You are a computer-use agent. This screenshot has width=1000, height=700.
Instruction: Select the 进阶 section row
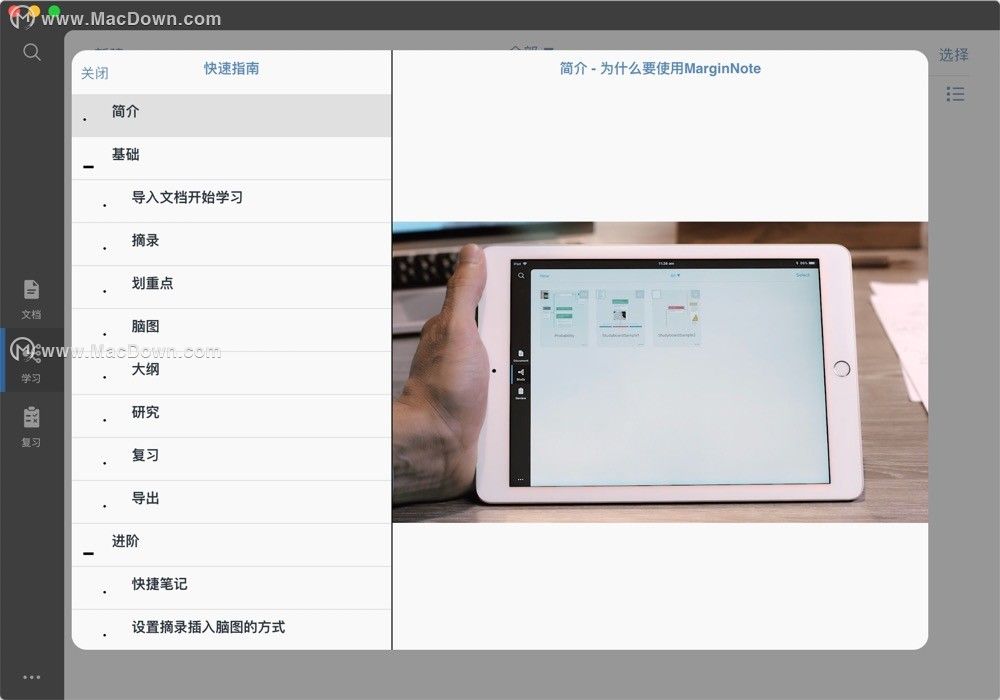click(231, 545)
